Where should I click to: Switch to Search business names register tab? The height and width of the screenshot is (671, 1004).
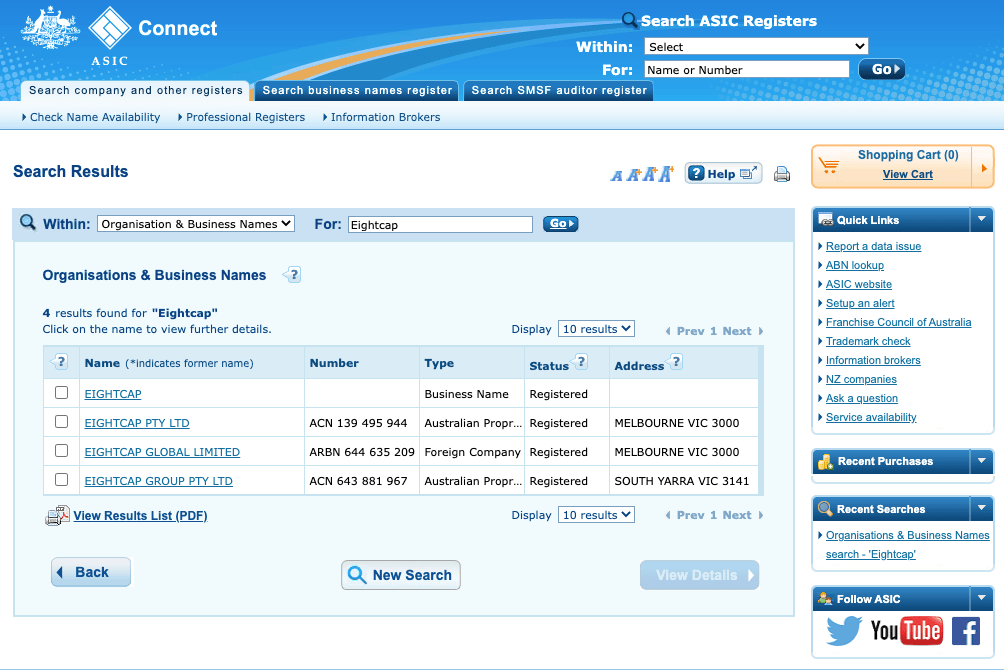[x=357, y=90]
